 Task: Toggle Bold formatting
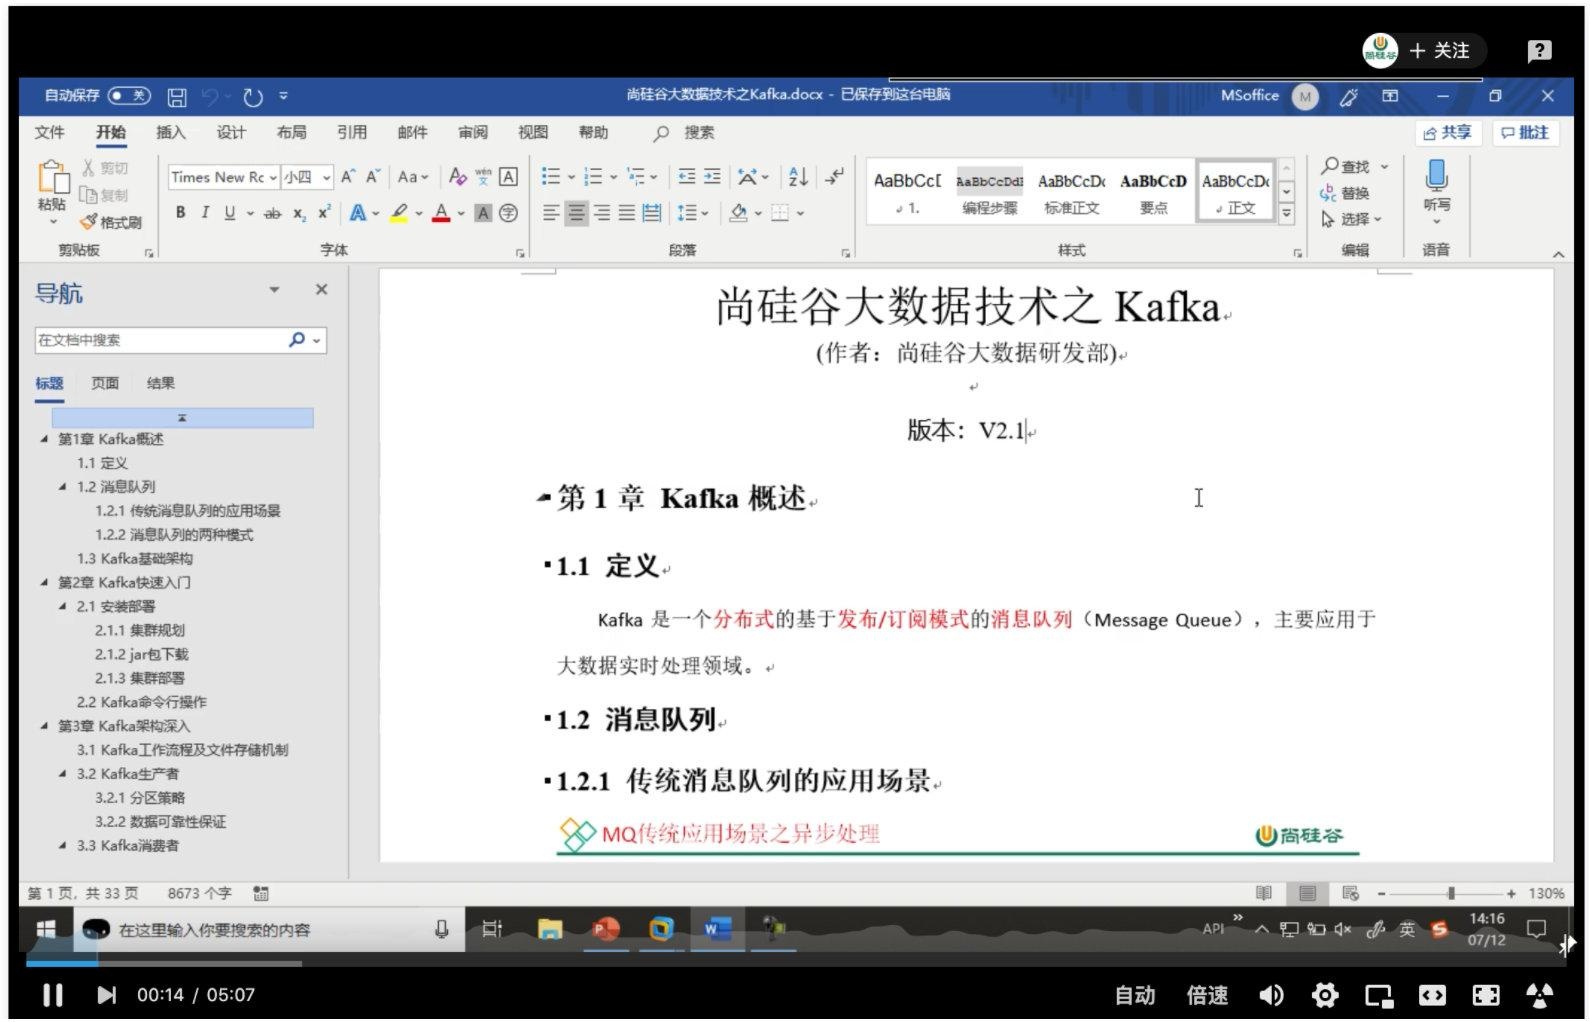(180, 213)
